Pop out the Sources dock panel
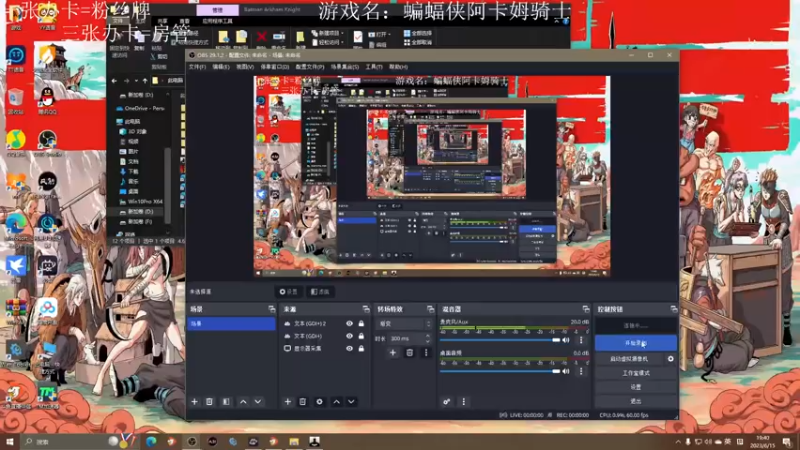 [366, 309]
